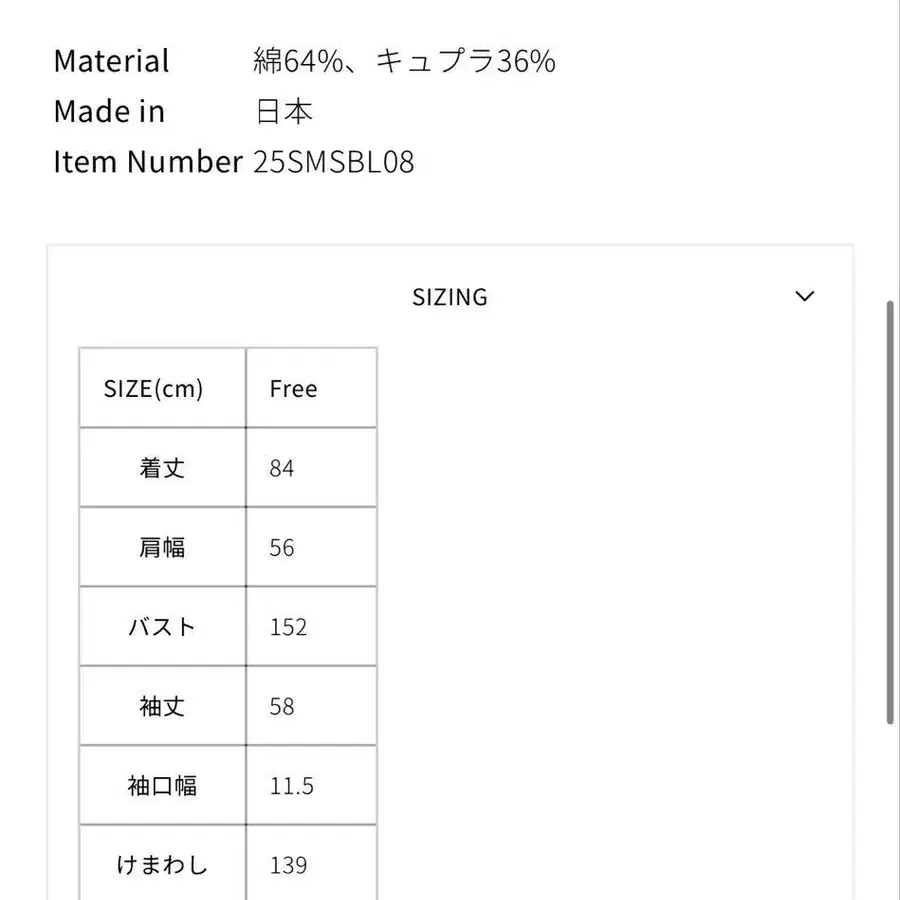Click the Material composition value text
Viewport: 900px width, 900px height.
(404, 62)
